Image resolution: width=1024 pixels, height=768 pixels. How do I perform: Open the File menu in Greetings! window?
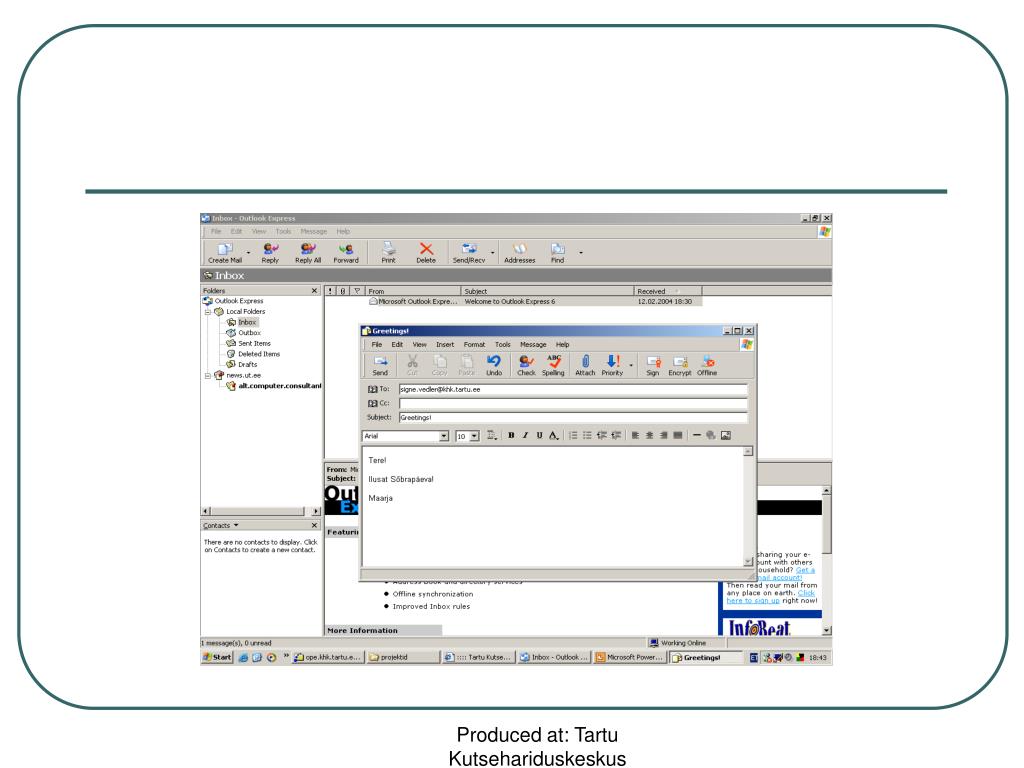377,344
